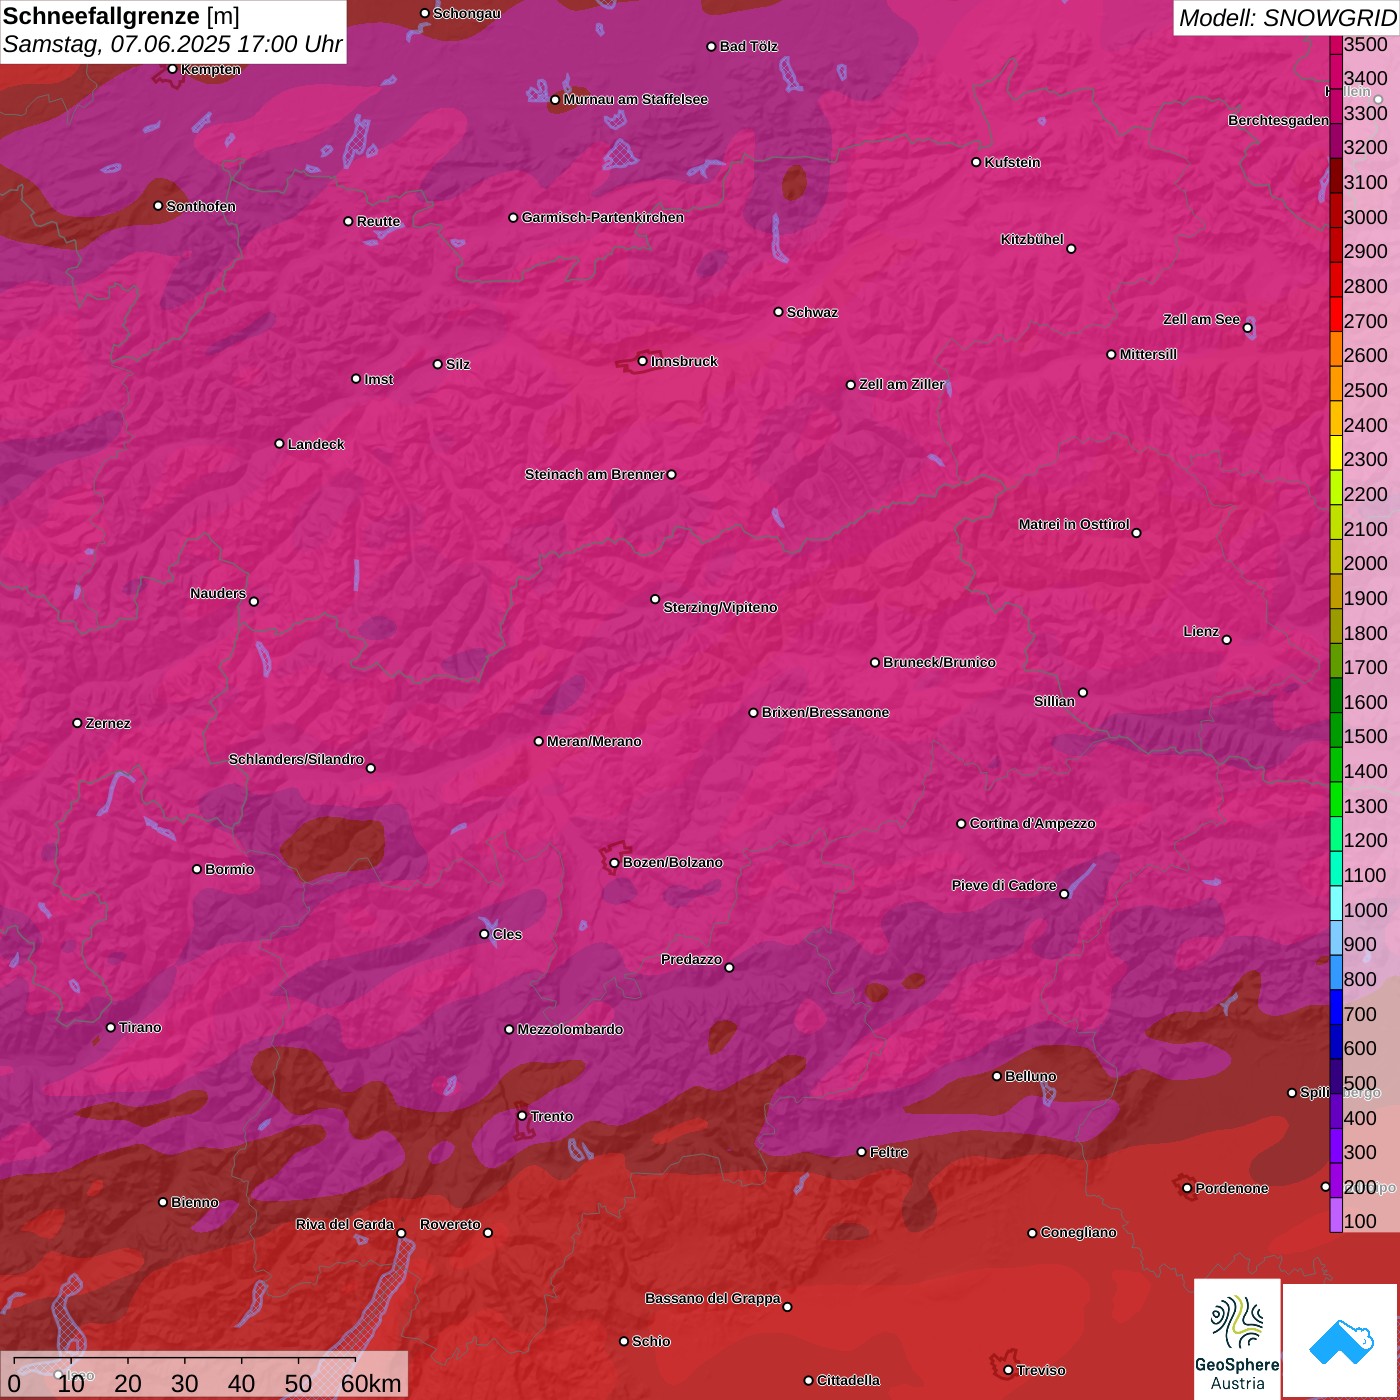This screenshot has width=1400, height=1400.
Task: Click the Riva del Garda marker
Action: [401, 1233]
